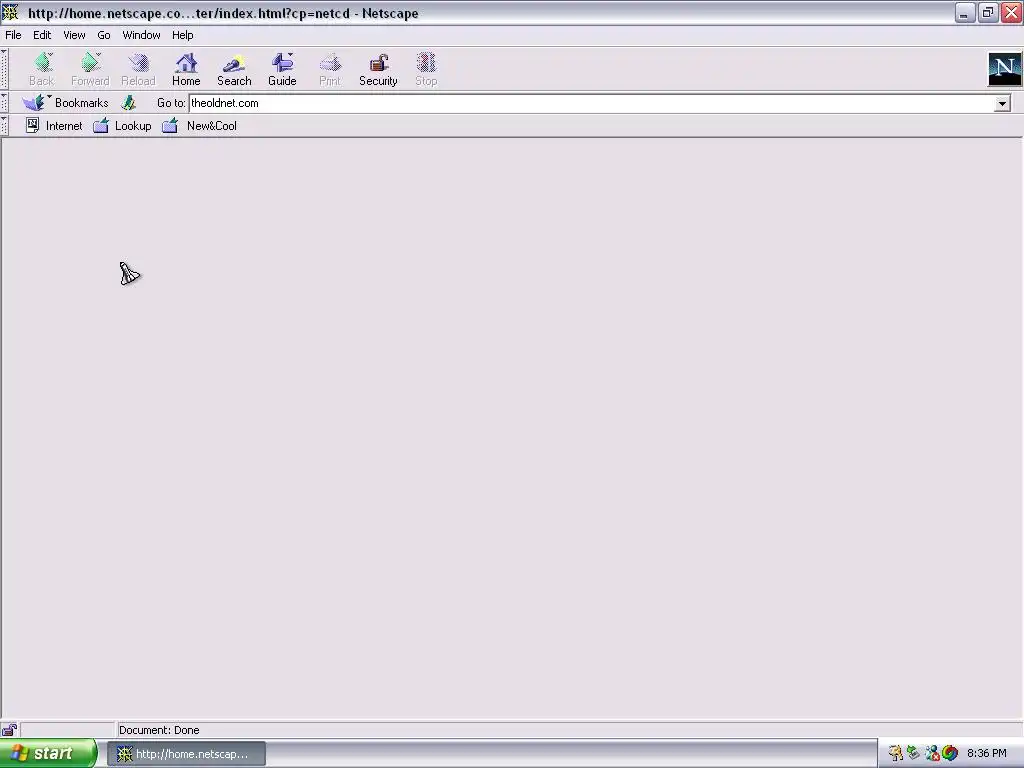Open the Internet personal toolbar link
1024x768 pixels.
[54, 125]
